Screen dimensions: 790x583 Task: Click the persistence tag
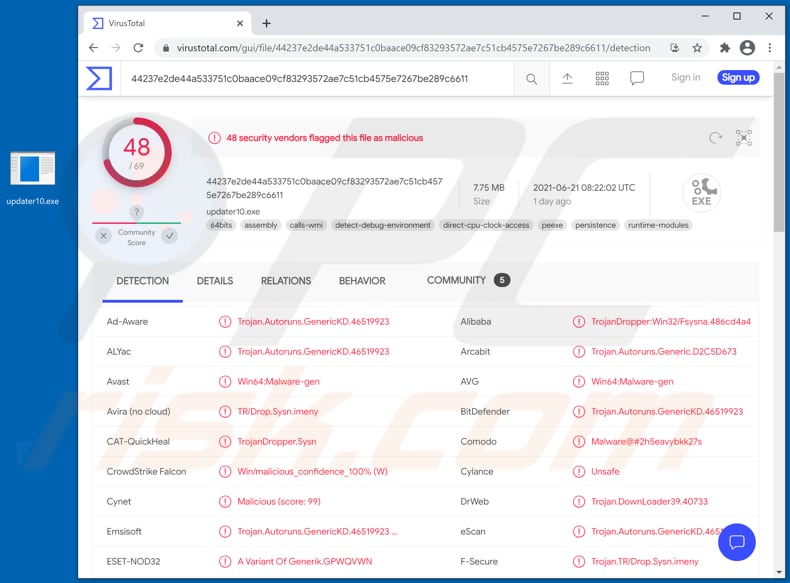pyautogui.click(x=596, y=225)
